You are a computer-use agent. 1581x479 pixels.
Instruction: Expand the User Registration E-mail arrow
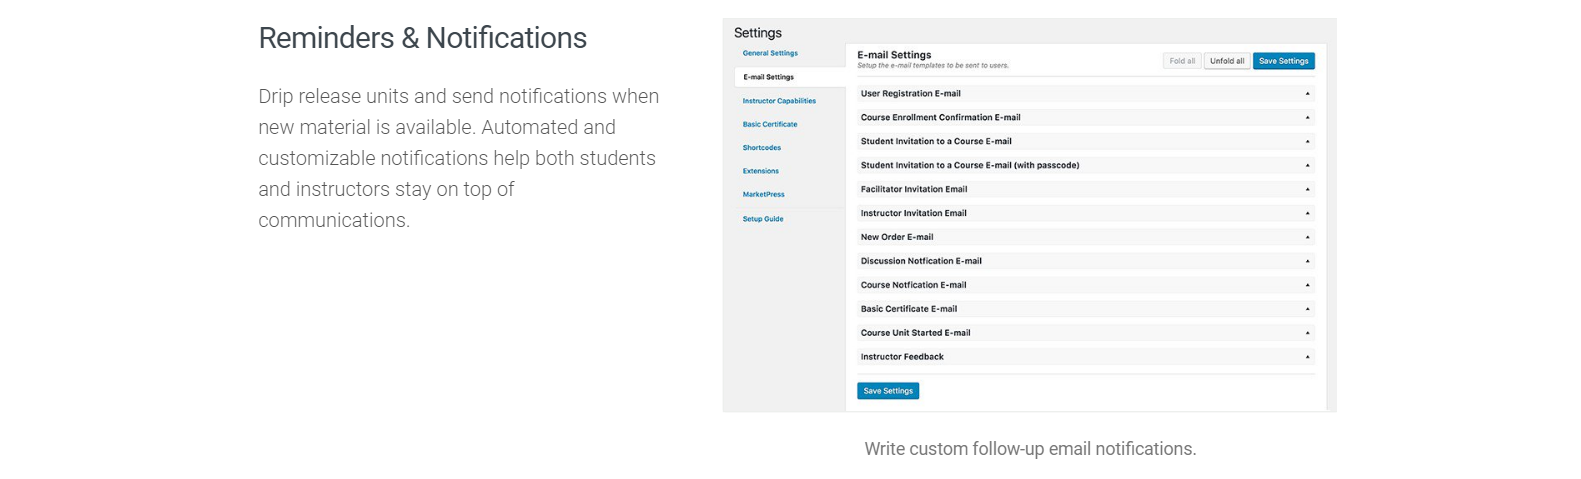1307,94
